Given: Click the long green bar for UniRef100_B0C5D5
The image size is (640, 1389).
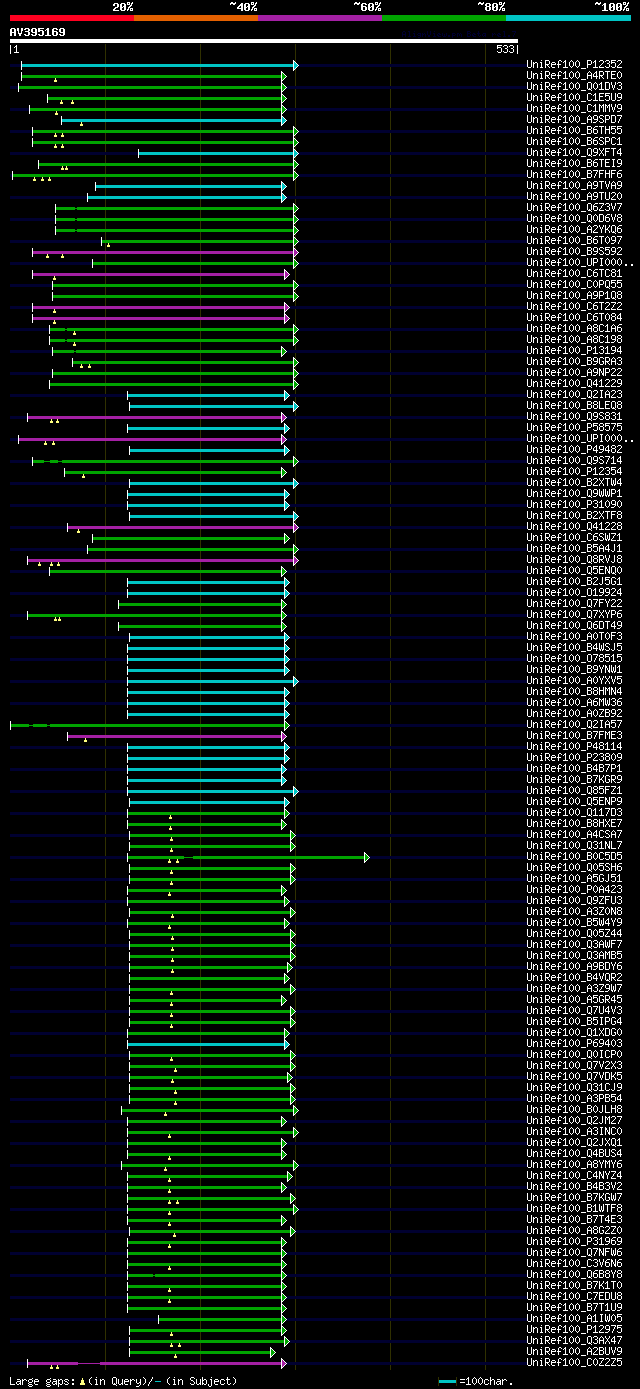Looking at the screenshot, I should click(x=248, y=857).
